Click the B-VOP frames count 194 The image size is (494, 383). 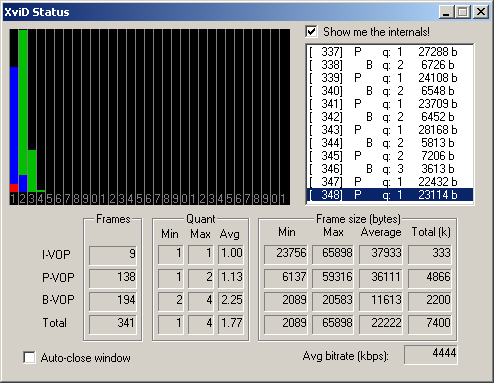click(x=113, y=301)
